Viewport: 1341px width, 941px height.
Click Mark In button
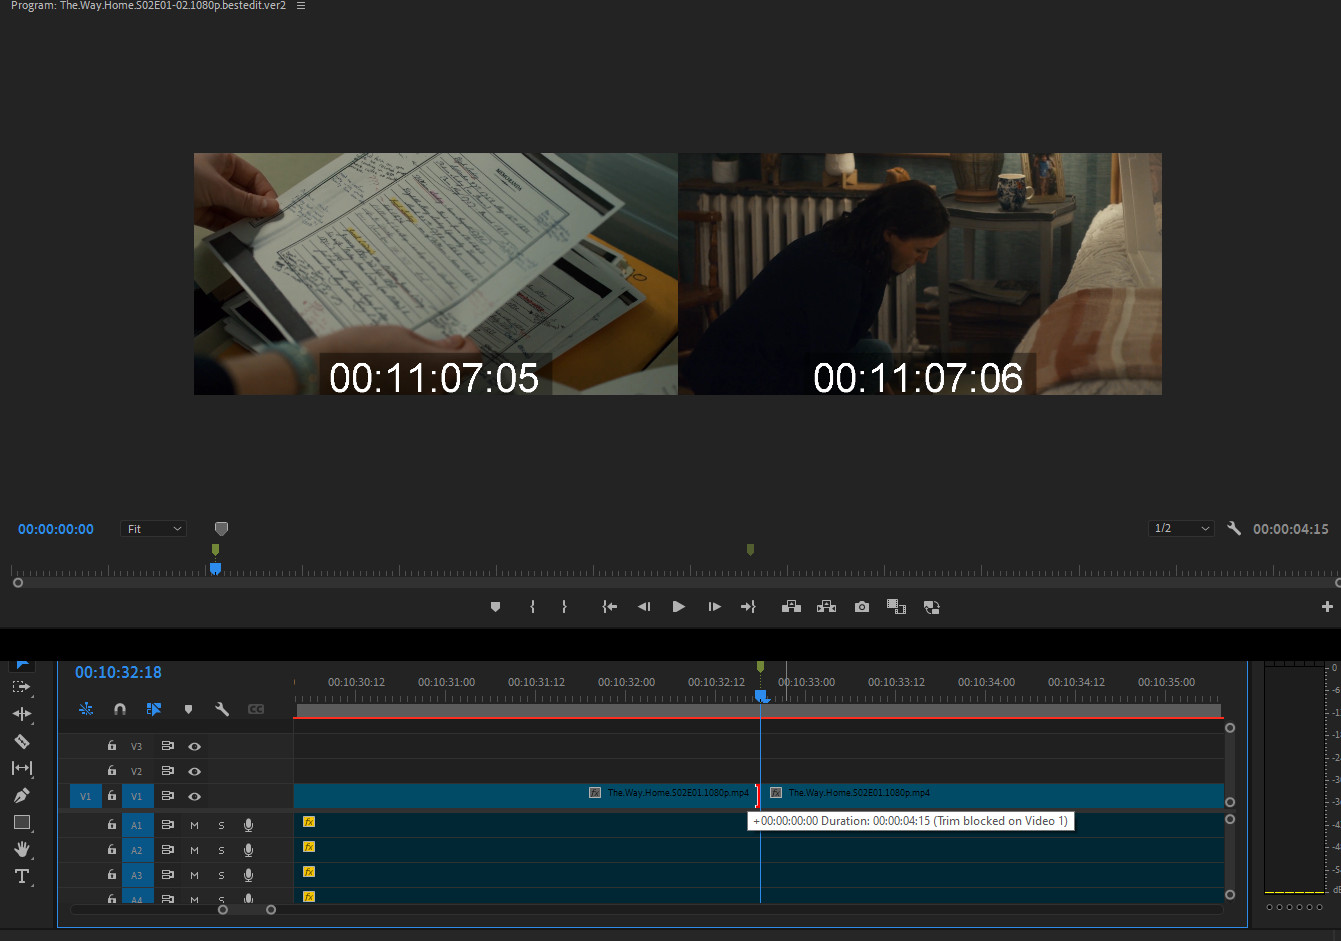click(x=532, y=607)
